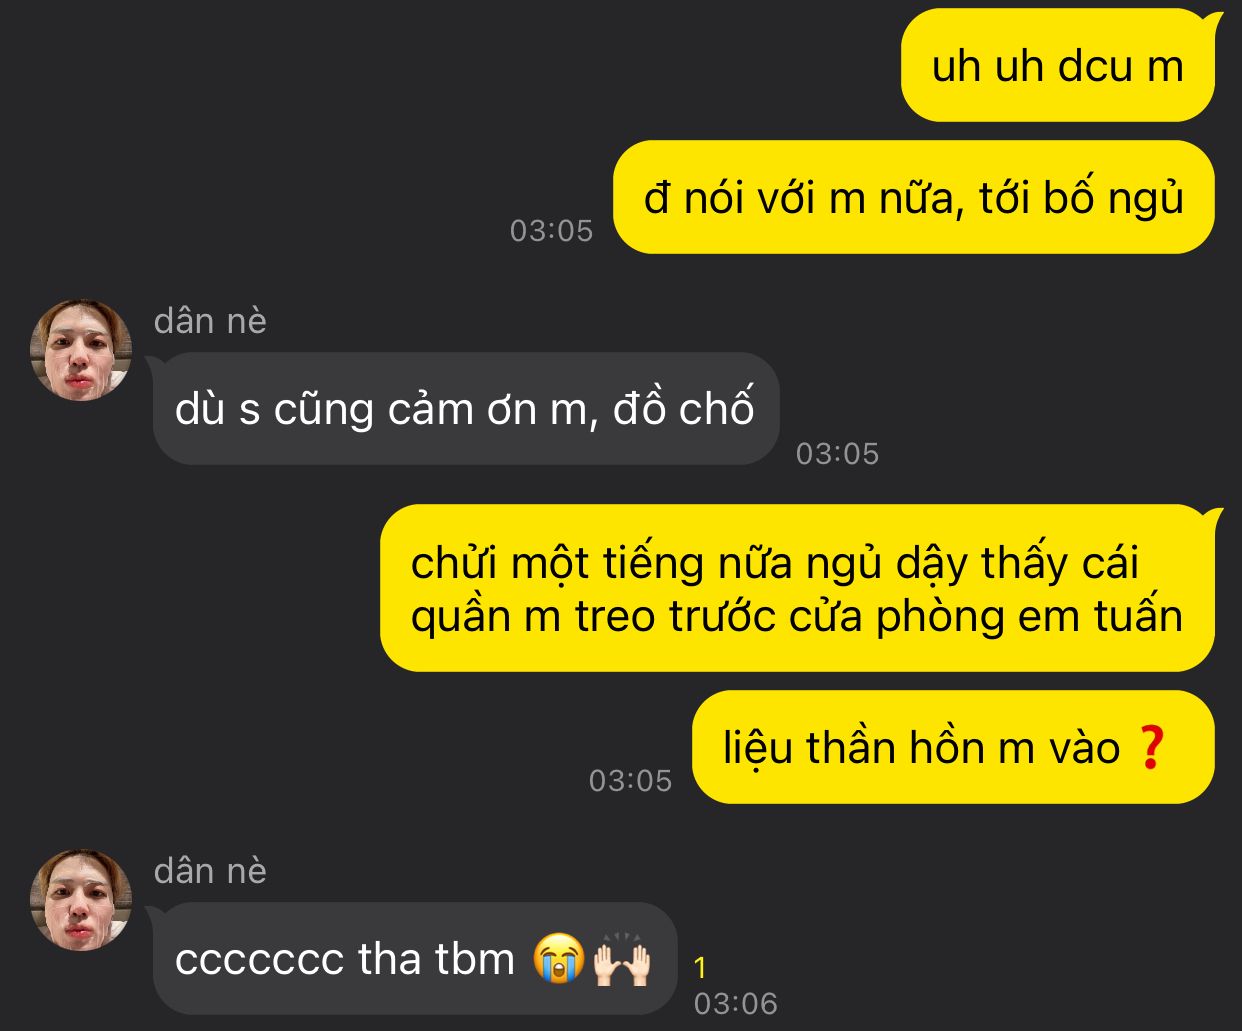
Task: Tap the crying face emoji
Action: click(x=559, y=959)
